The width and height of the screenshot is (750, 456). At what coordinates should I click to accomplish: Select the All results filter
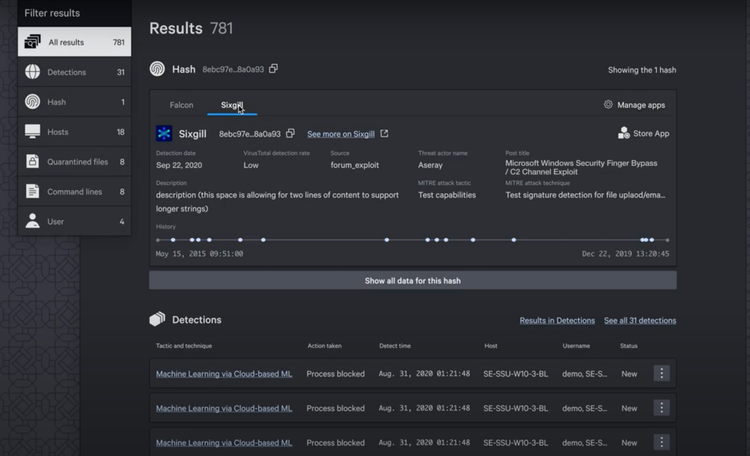point(74,42)
